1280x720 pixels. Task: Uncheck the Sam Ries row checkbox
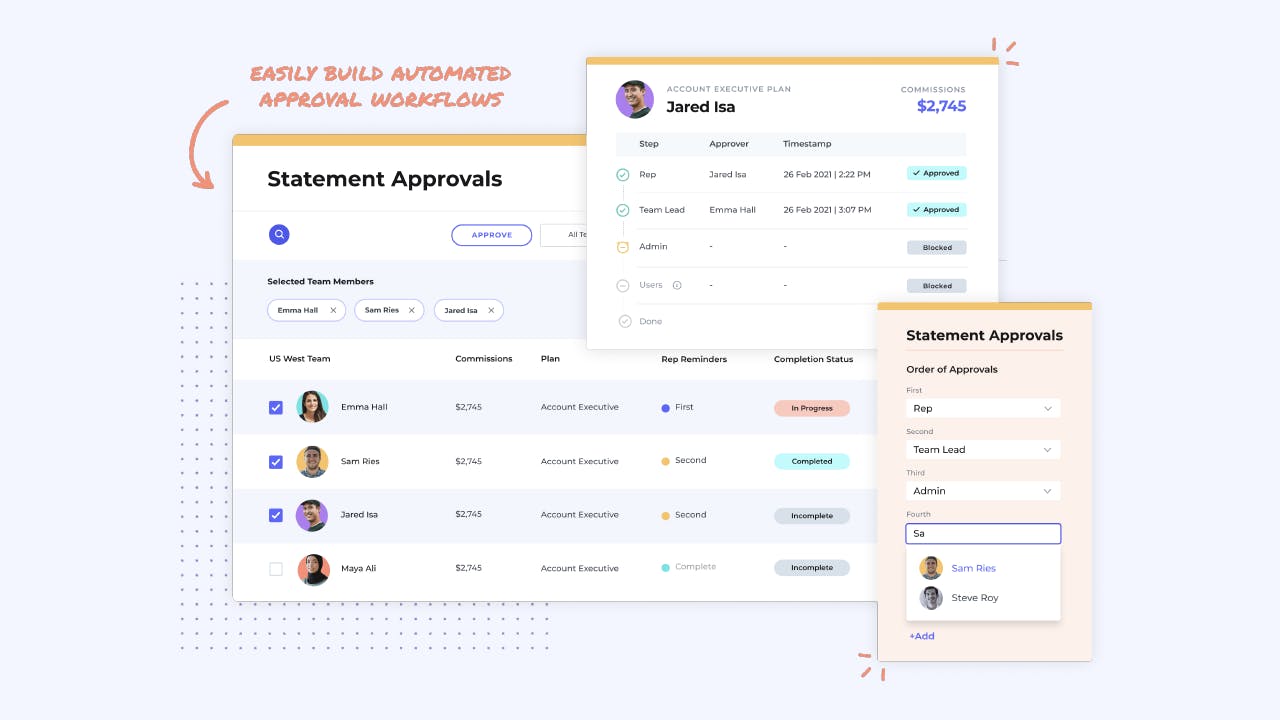(x=276, y=462)
